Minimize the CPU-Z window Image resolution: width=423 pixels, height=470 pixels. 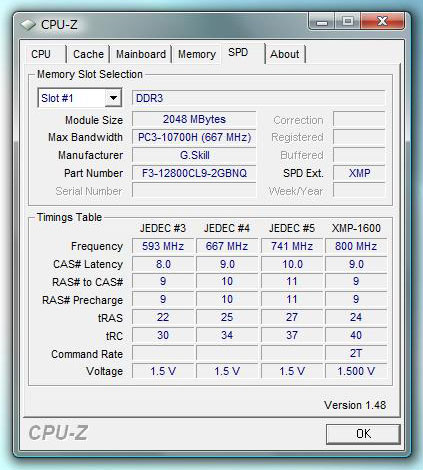click(x=322, y=22)
